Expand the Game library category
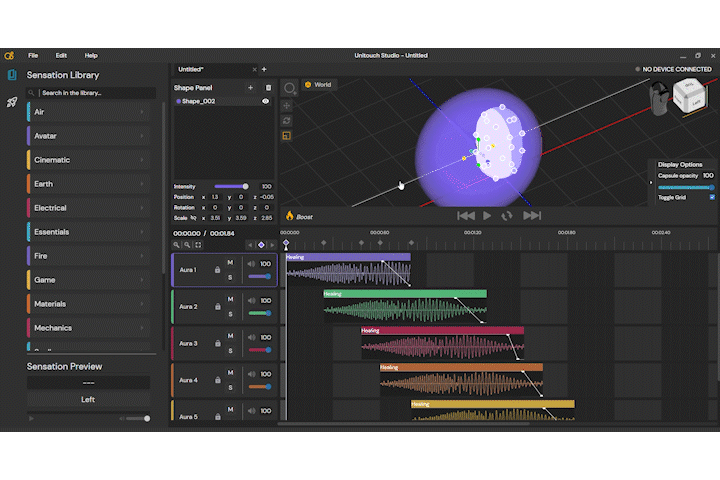Viewport: 720px width, 480px height. click(89, 280)
